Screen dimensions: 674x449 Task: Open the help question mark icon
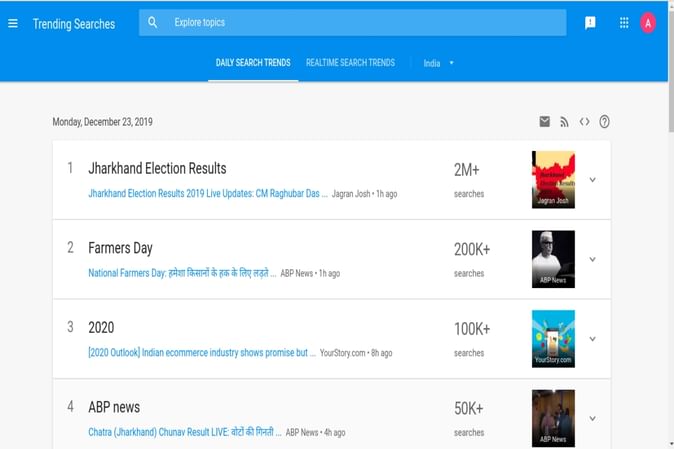pyautogui.click(x=604, y=122)
